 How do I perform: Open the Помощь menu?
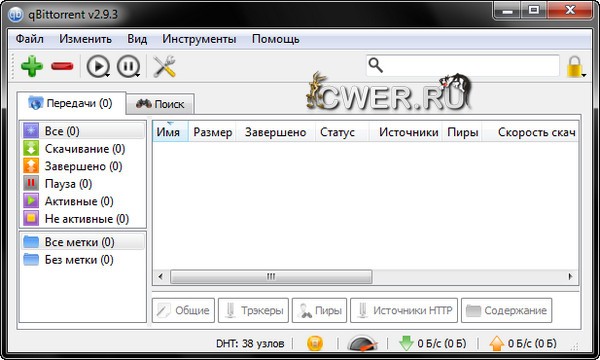tap(276, 39)
